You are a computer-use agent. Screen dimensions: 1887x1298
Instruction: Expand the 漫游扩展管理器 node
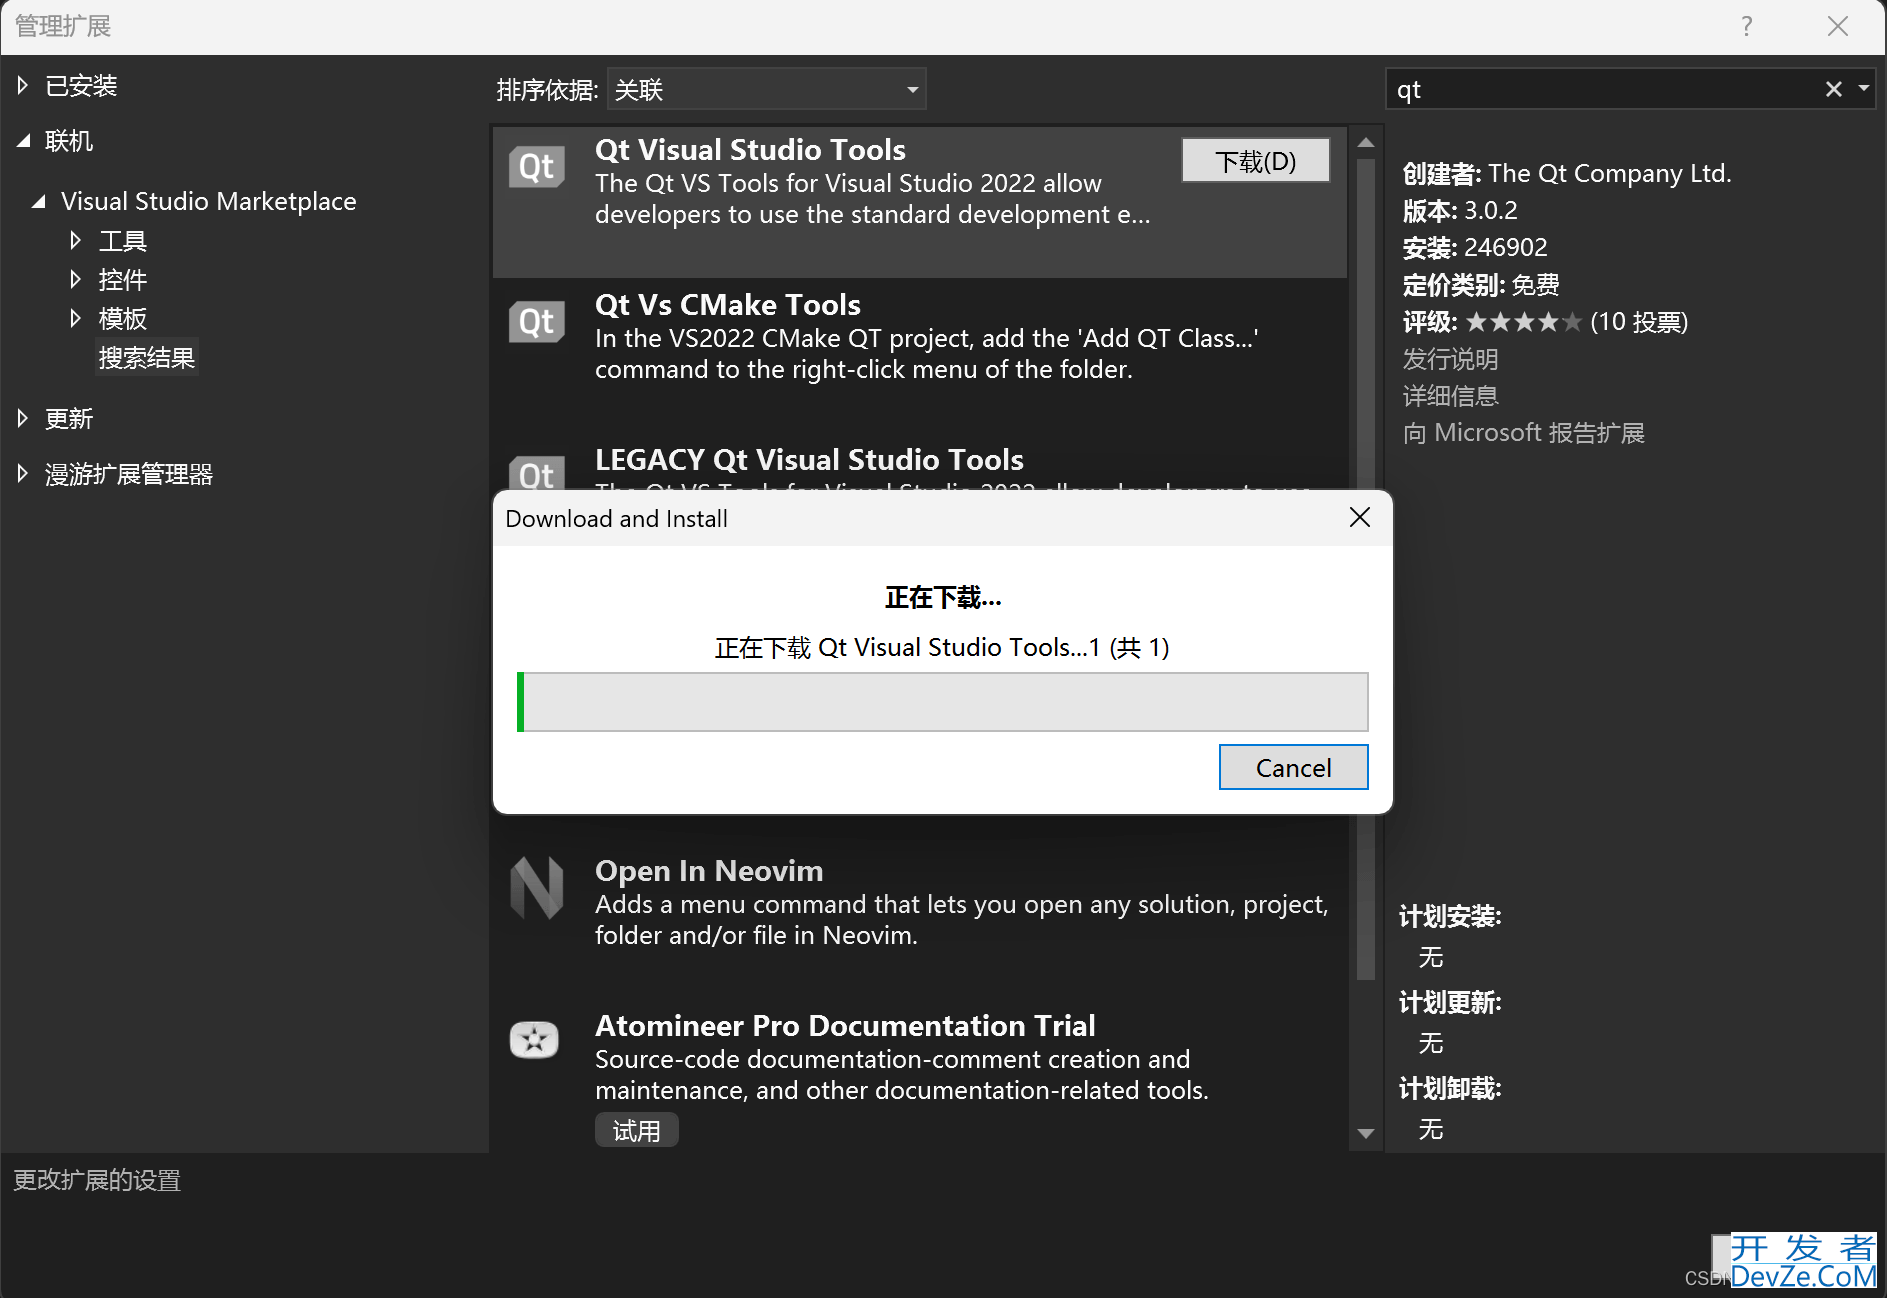23,474
